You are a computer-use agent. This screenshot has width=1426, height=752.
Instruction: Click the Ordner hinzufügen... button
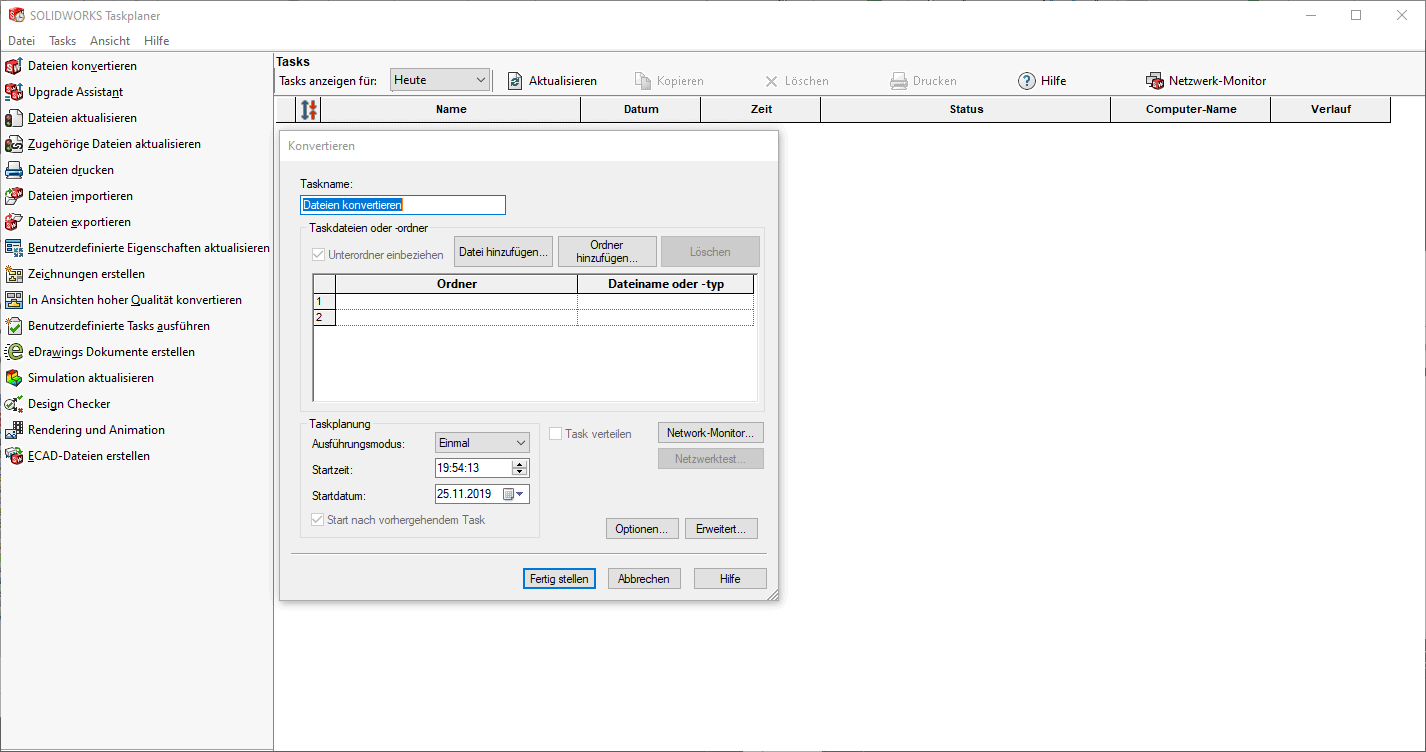pos(607,252)
